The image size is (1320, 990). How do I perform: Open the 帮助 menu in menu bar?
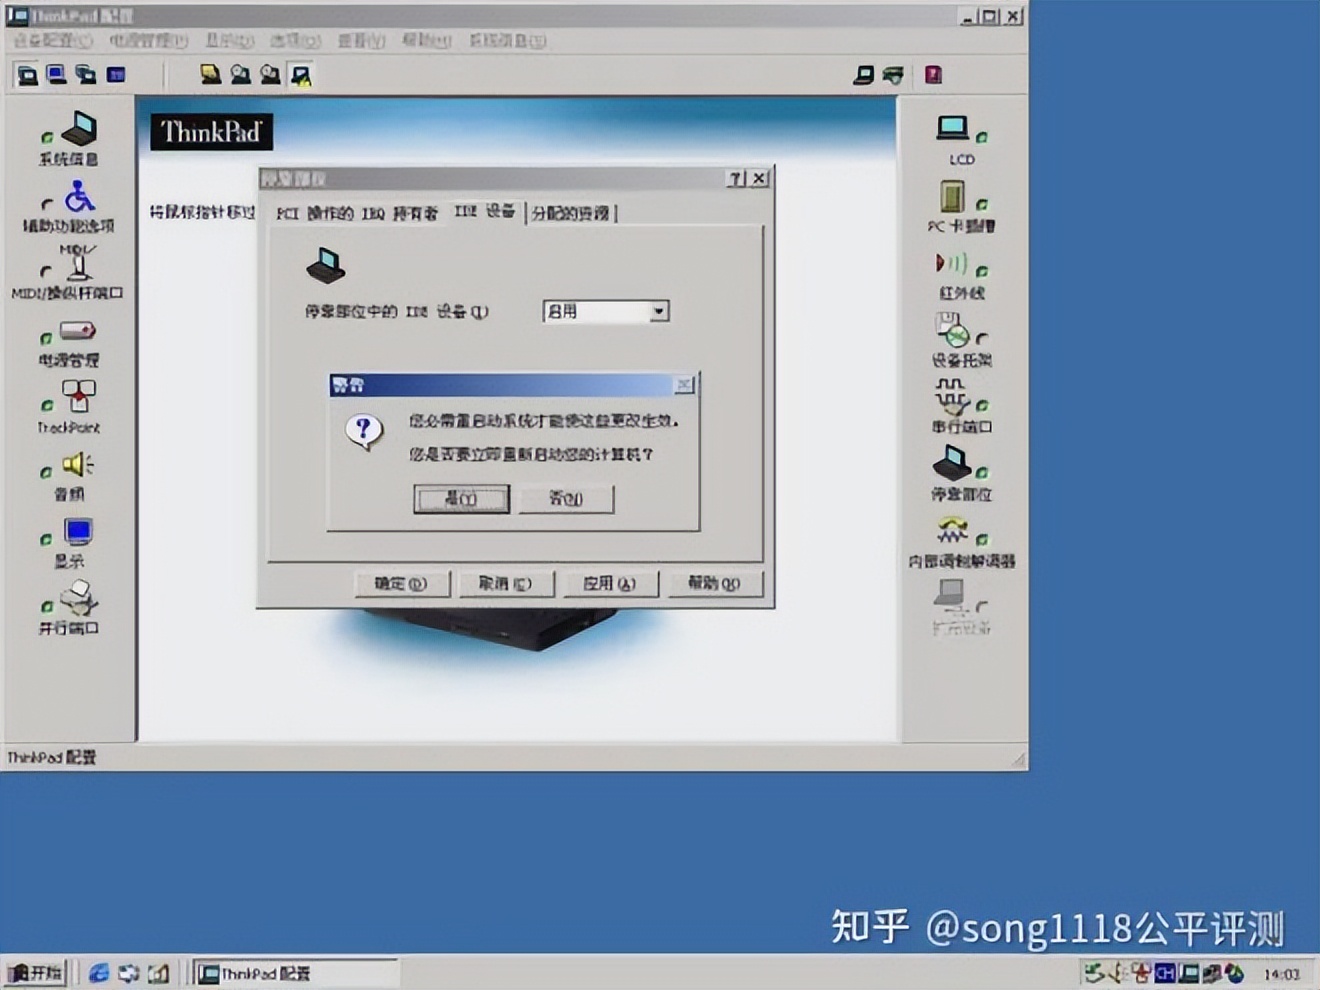pos(427,41)
